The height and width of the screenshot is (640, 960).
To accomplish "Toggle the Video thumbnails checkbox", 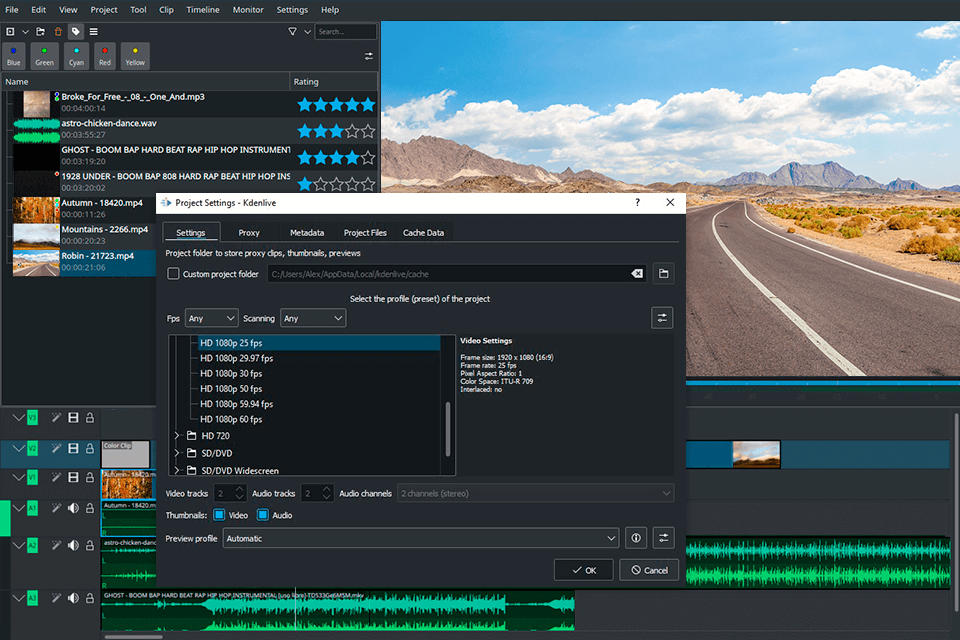I will click(x=219, y=515).
